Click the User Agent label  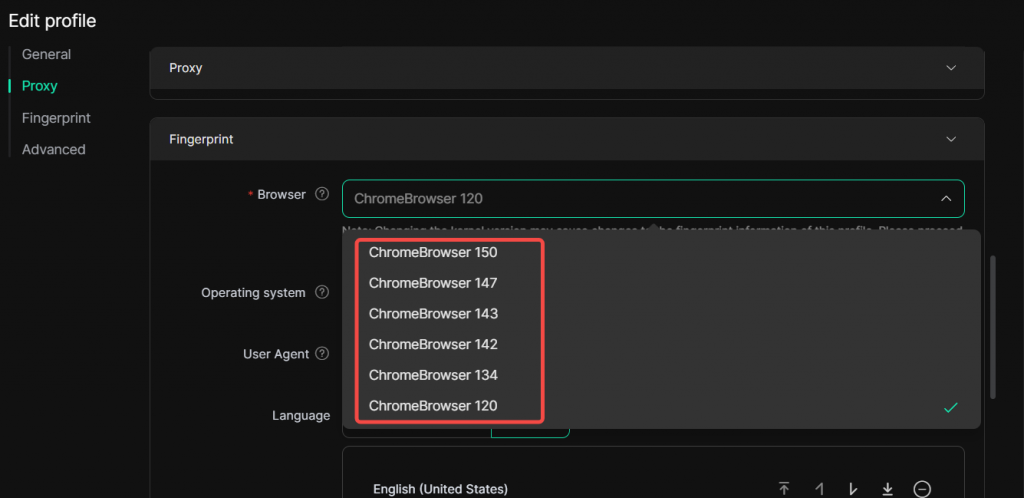276,354
